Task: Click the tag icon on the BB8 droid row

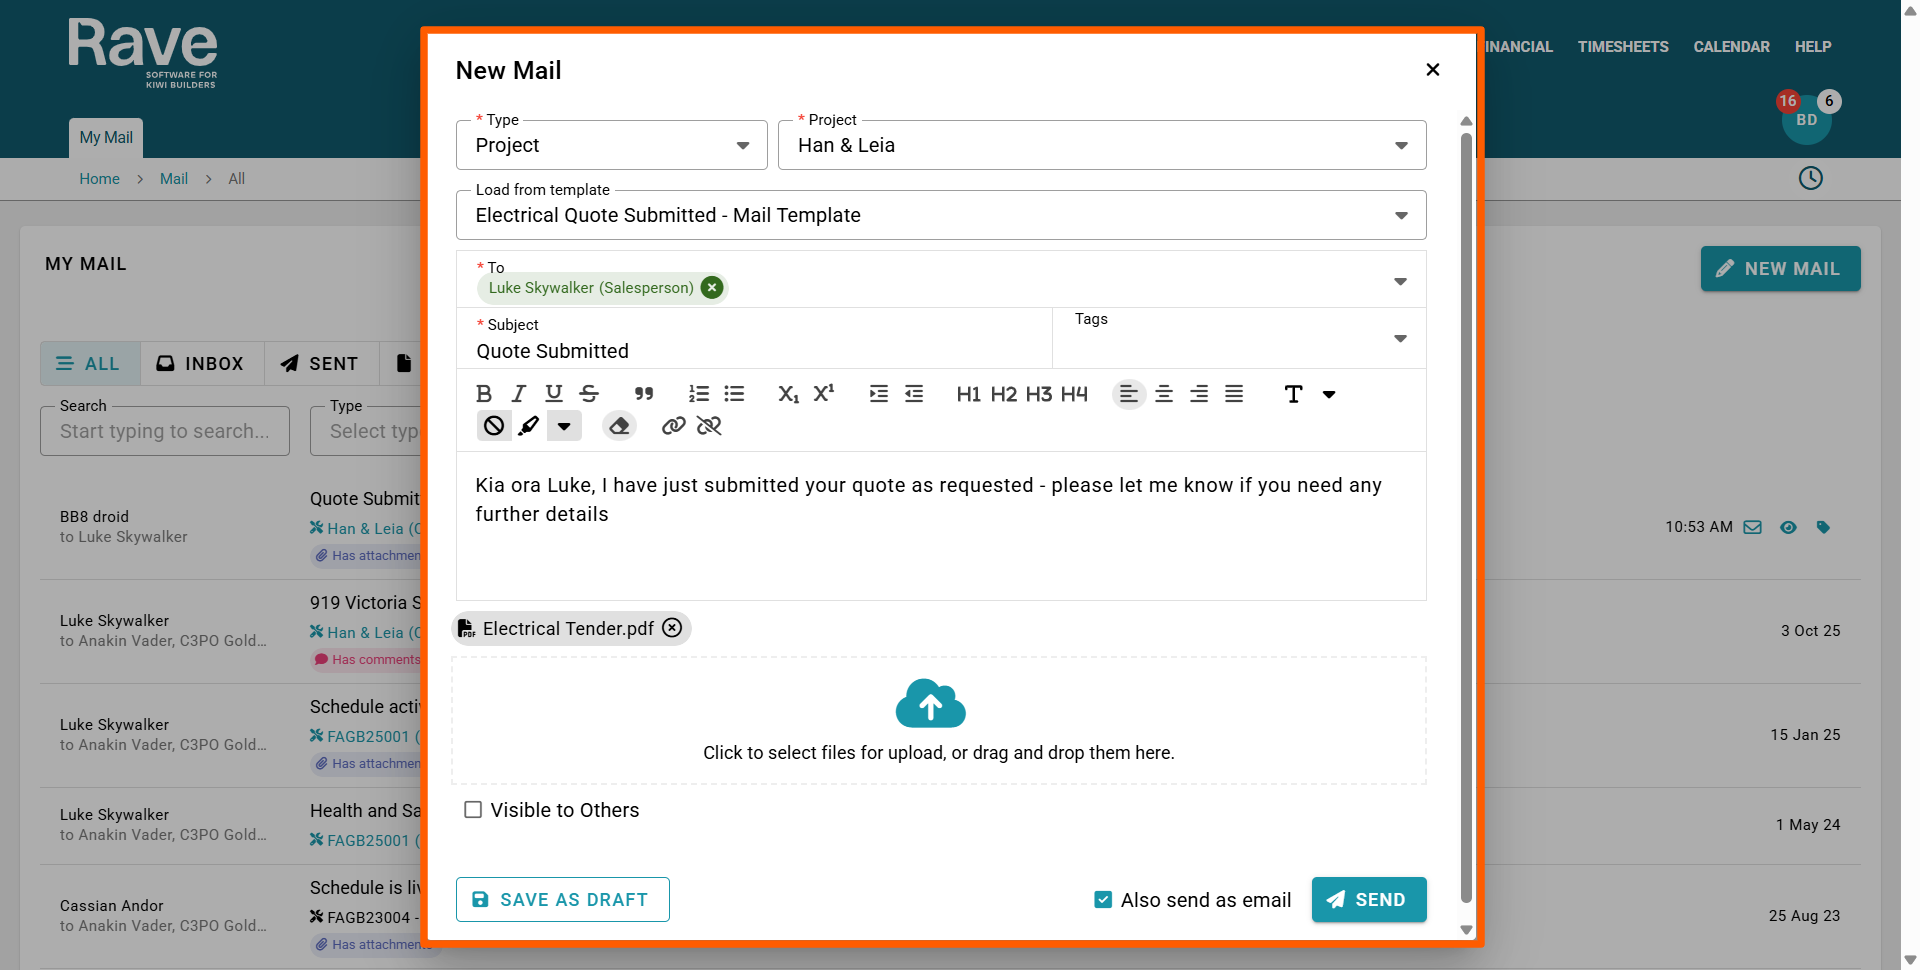Action: [1823, 527]
